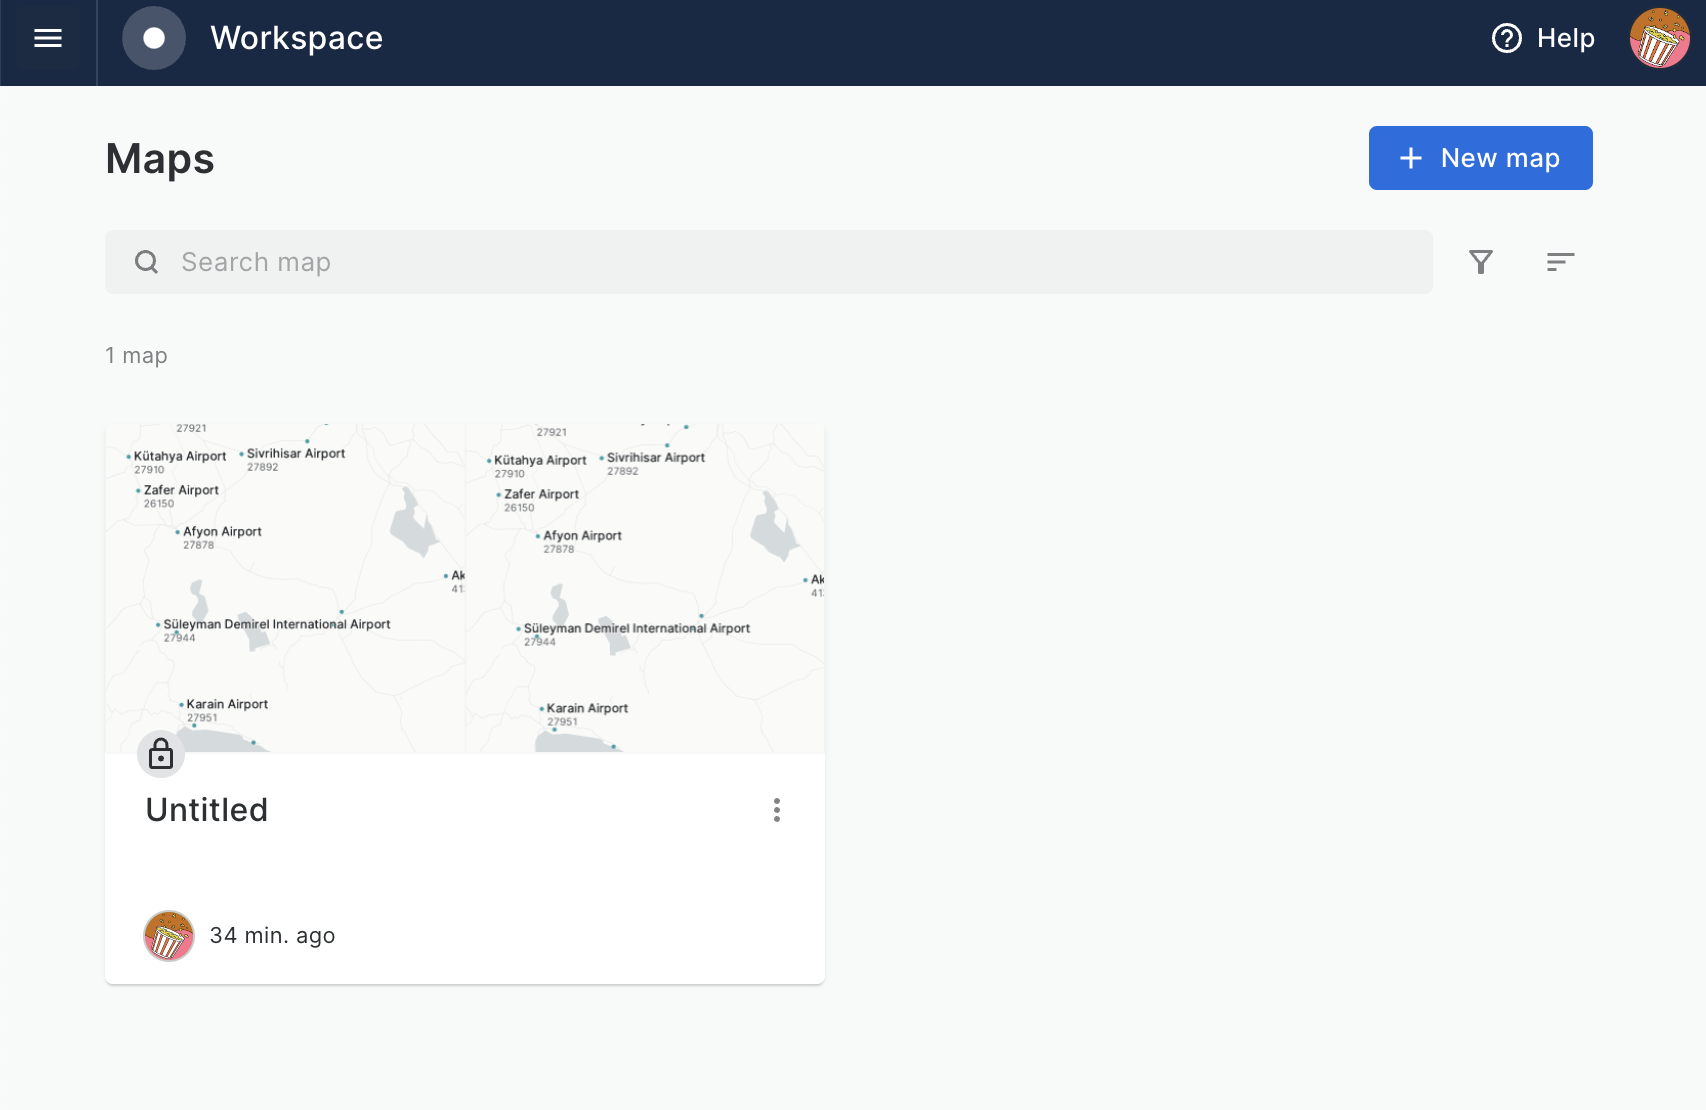Open the sort options icon
Screen dimensions: 1706x1110
pos(1560,262)
